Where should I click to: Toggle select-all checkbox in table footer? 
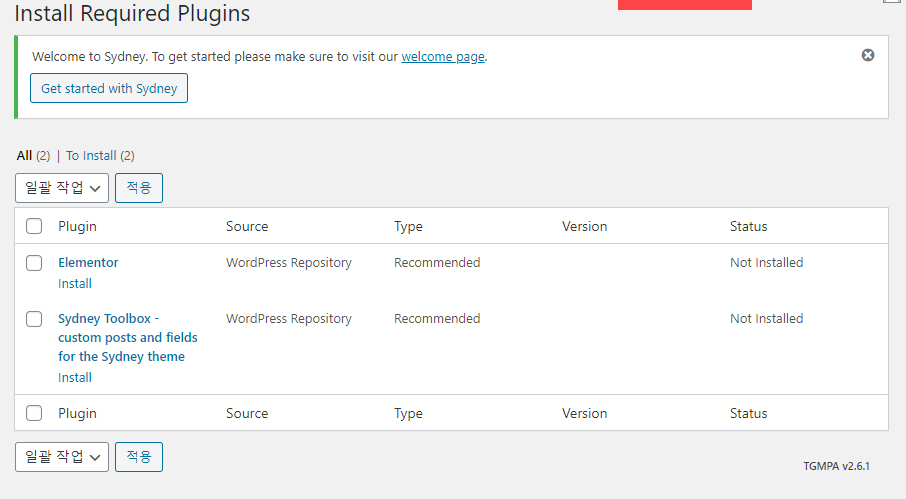tap(34, 413)
